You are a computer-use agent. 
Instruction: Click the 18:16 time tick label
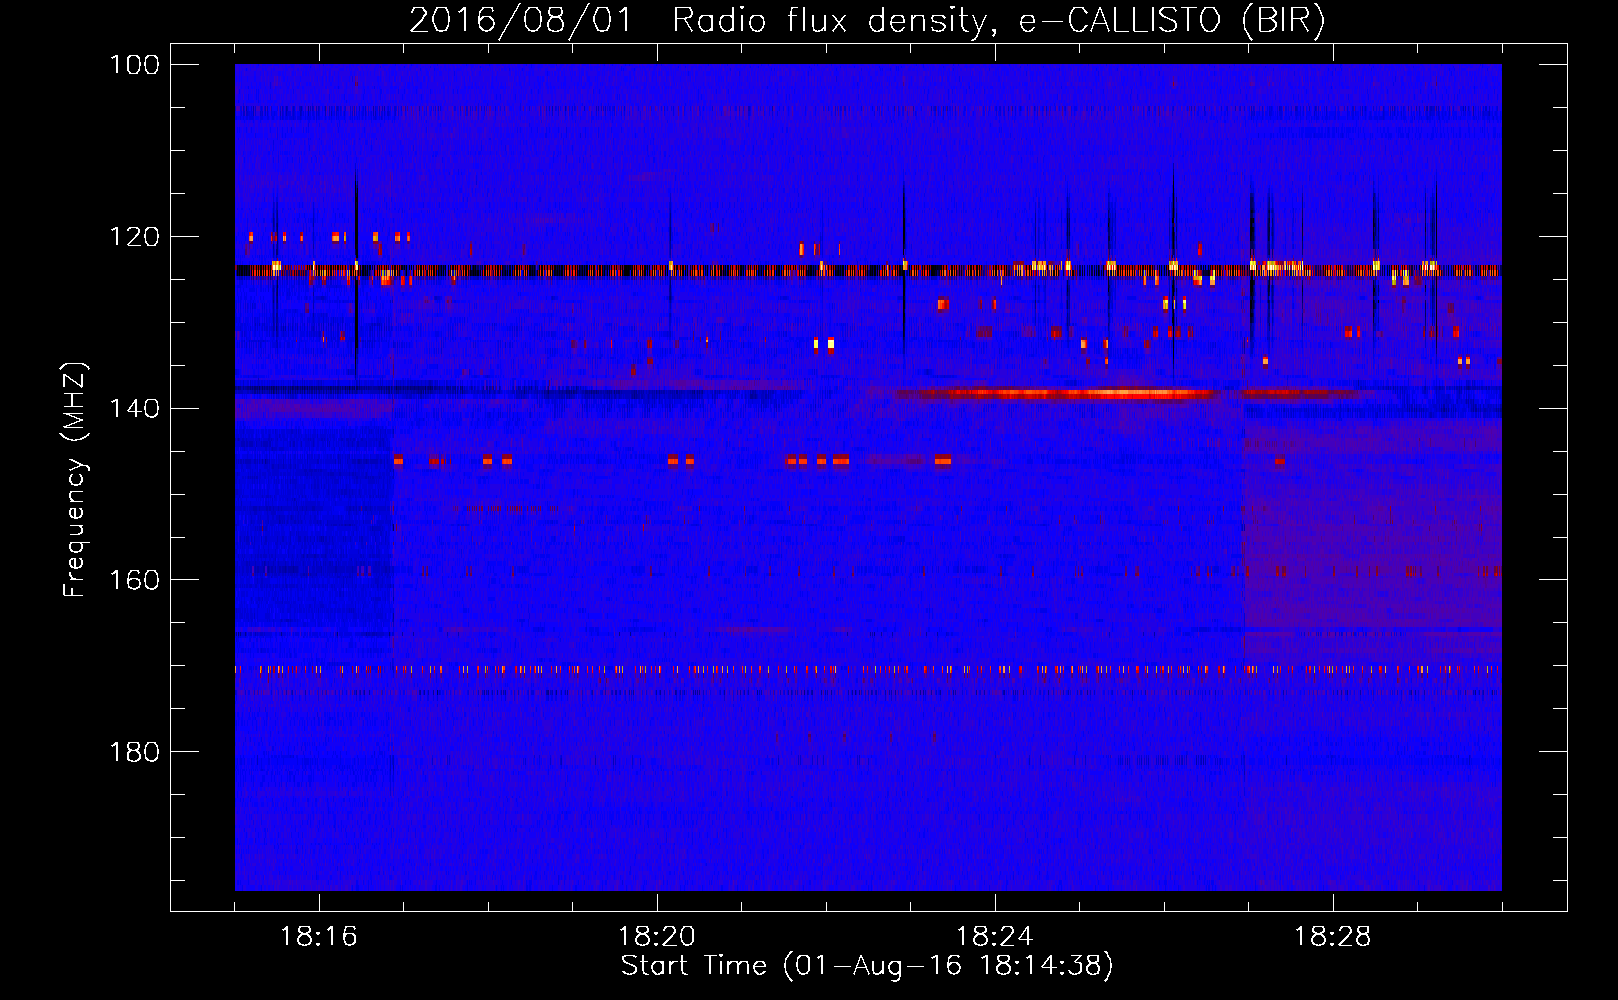319,937
